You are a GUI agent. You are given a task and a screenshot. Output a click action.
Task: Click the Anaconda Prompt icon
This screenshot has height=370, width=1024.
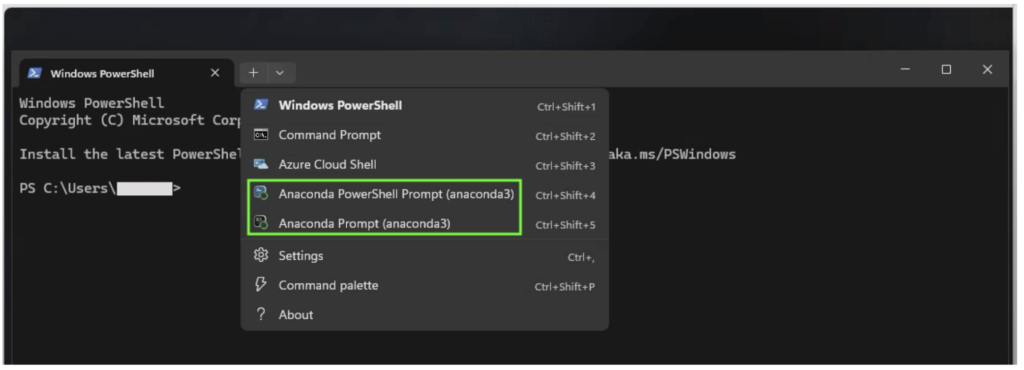(x=261, y=223)
